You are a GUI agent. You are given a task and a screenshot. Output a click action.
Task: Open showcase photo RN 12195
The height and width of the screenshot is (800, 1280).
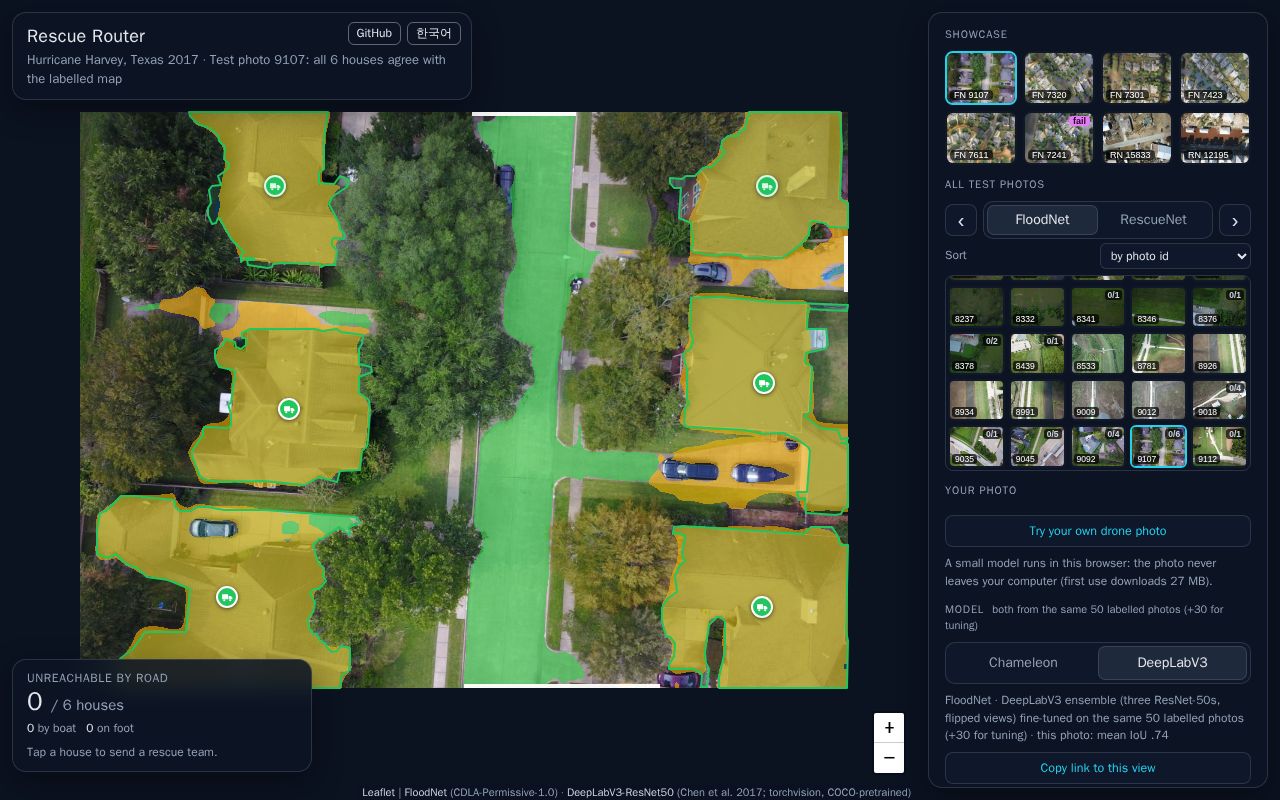1215,138
